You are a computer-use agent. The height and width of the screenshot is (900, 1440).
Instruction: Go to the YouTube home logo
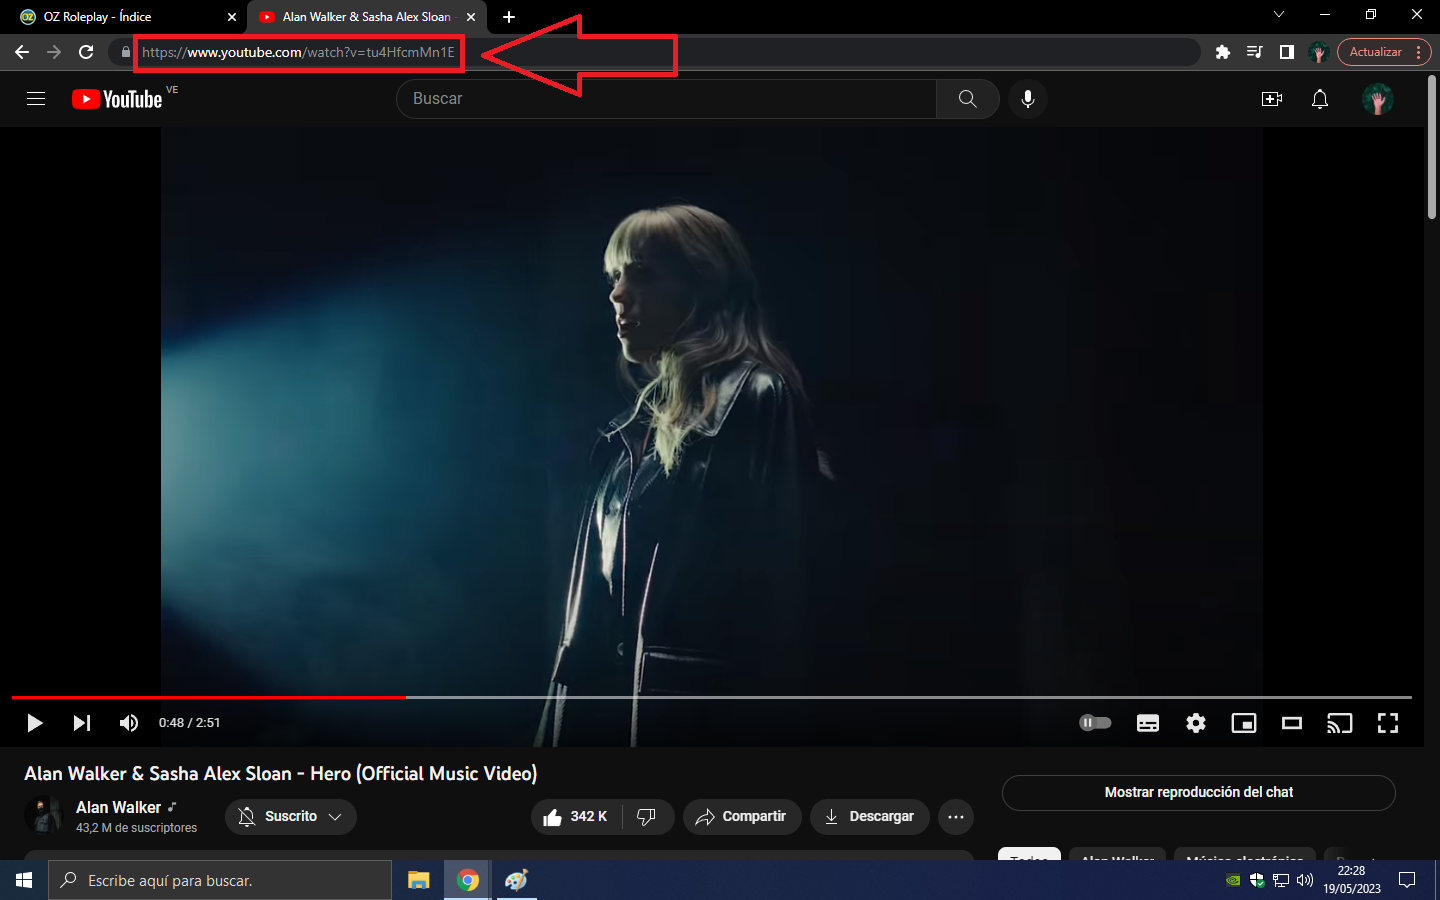click(117, 99)
